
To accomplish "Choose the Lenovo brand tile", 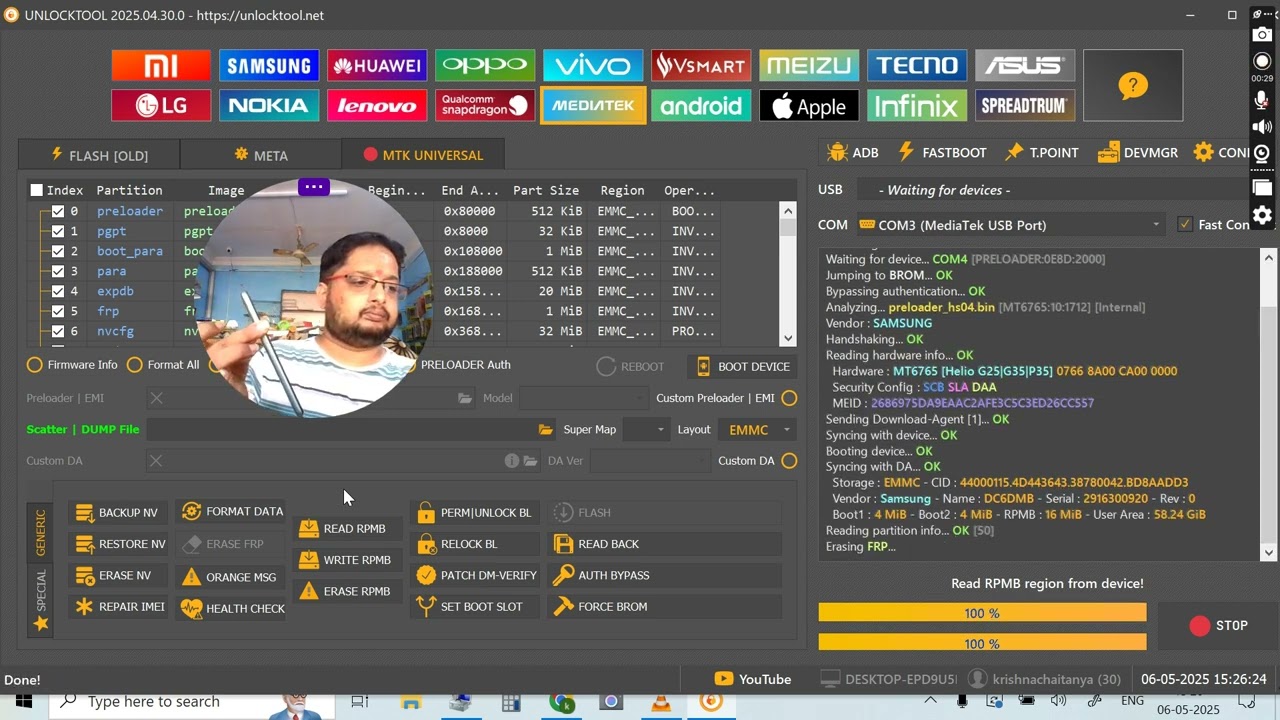I will (377, 105).
